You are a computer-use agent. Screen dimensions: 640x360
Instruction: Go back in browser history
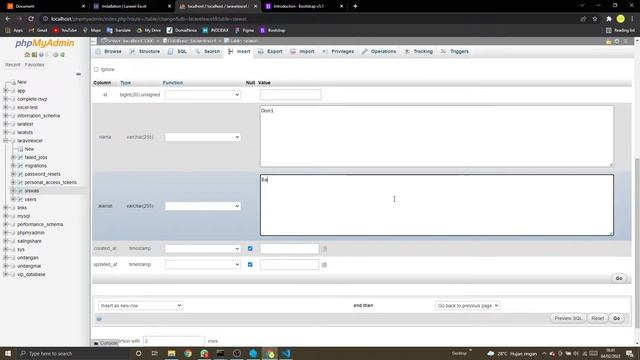pos(8,19)
